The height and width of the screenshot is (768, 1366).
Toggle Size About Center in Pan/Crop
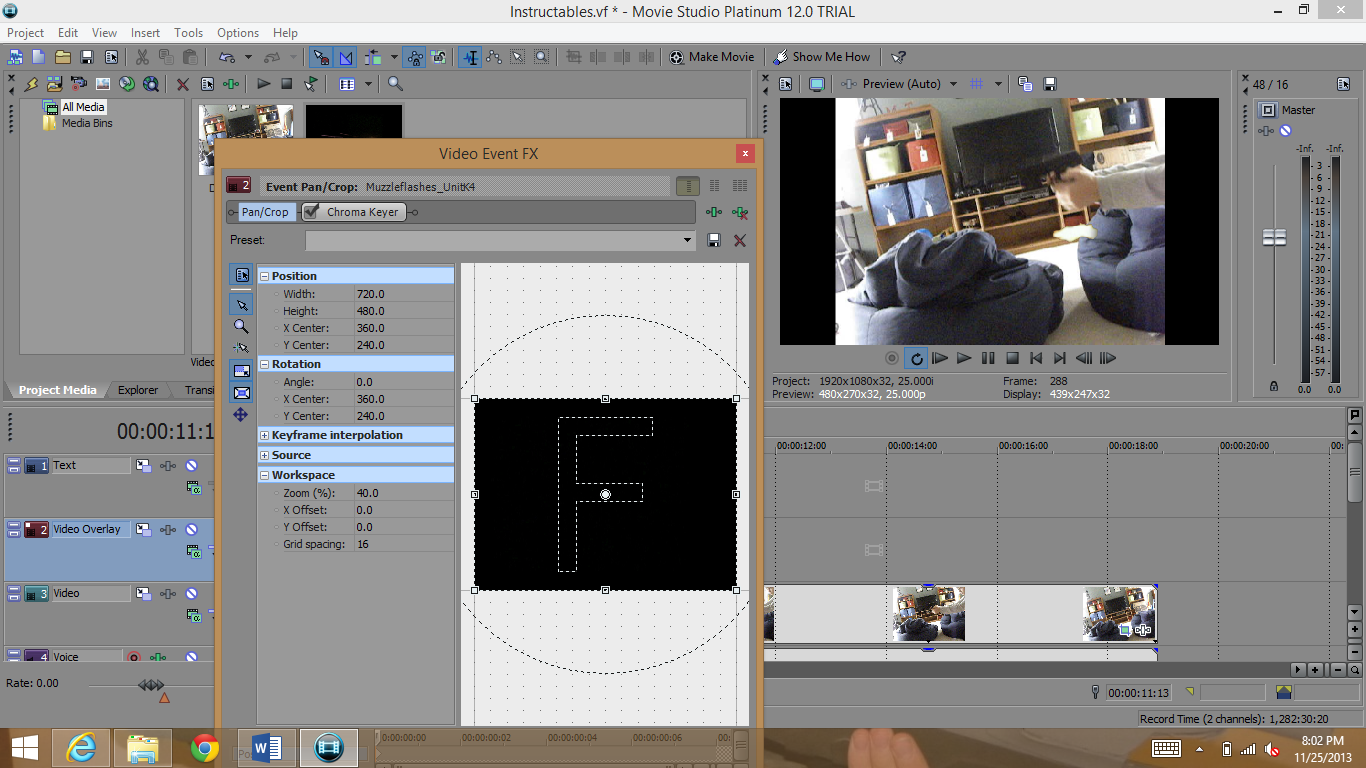[x=241, y=393]
